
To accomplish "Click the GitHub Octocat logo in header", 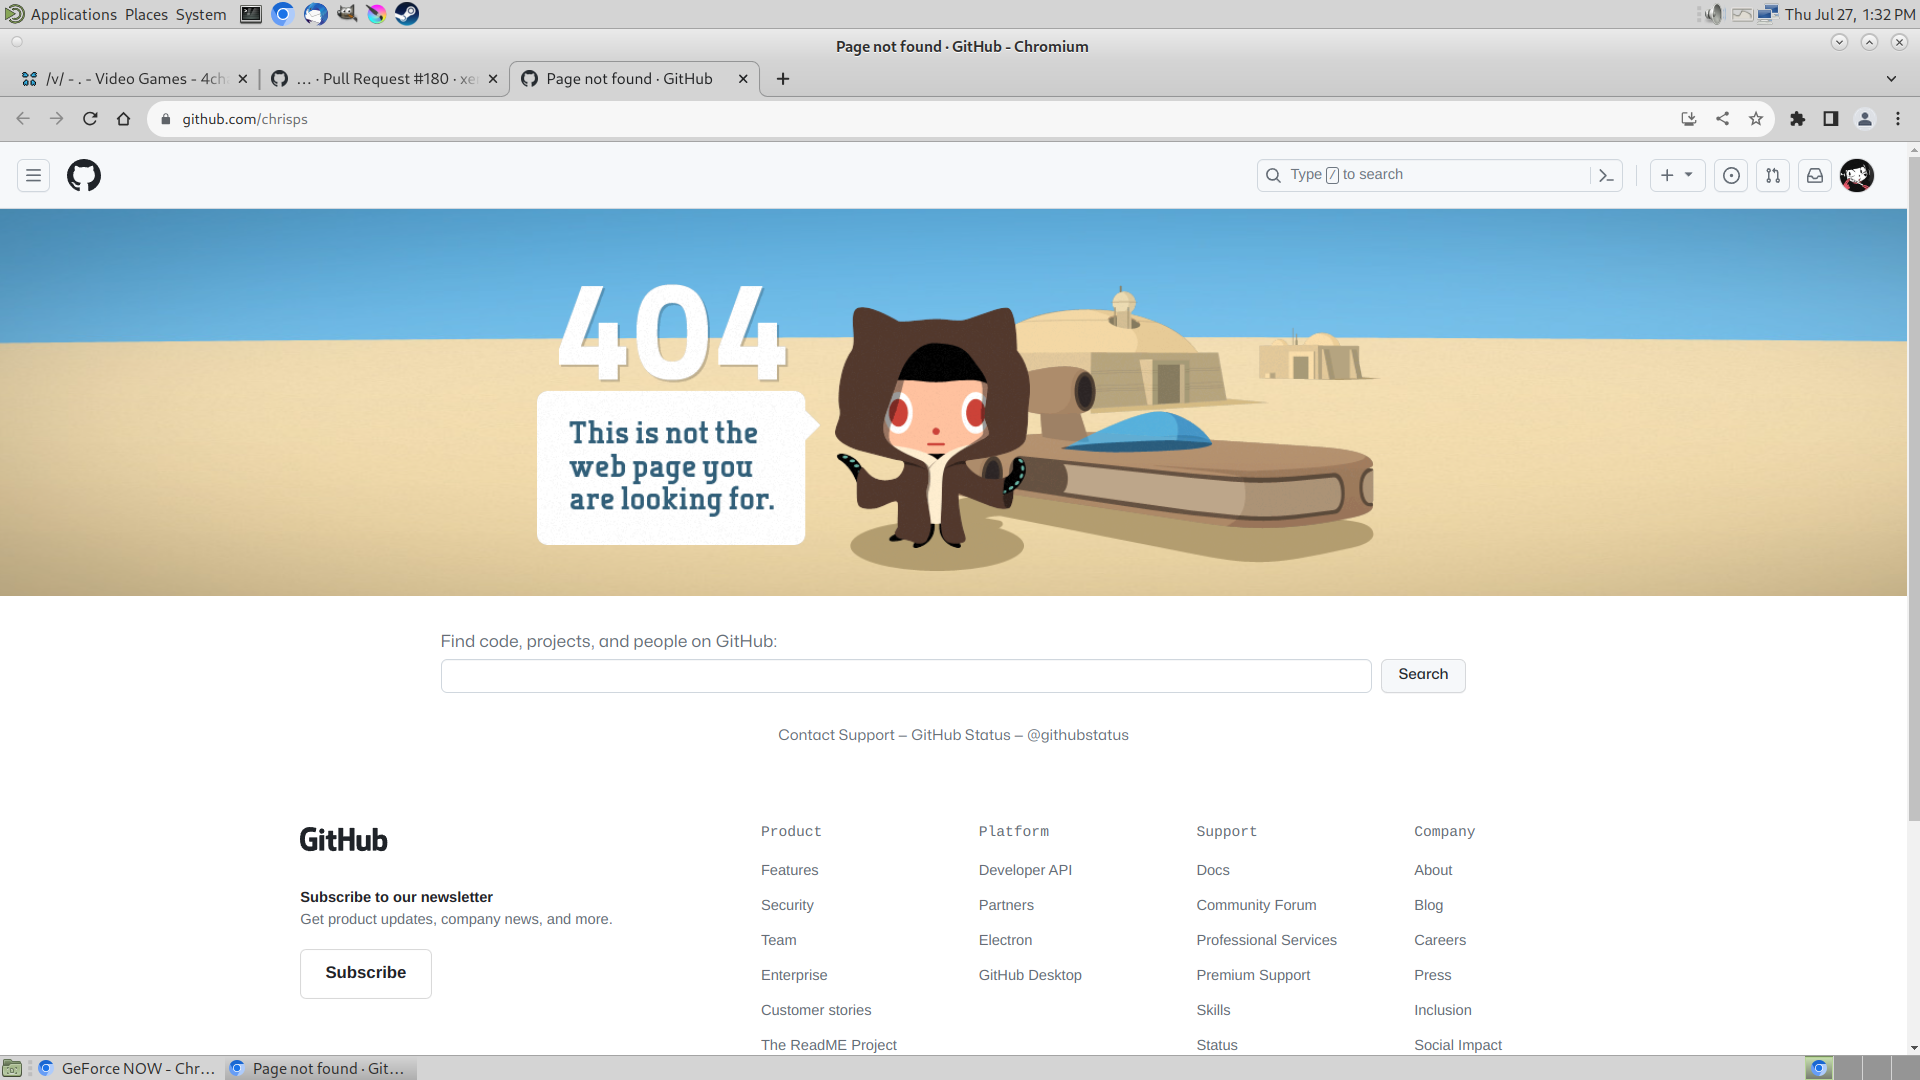I will pyautogui.click(x=84, y=176).
